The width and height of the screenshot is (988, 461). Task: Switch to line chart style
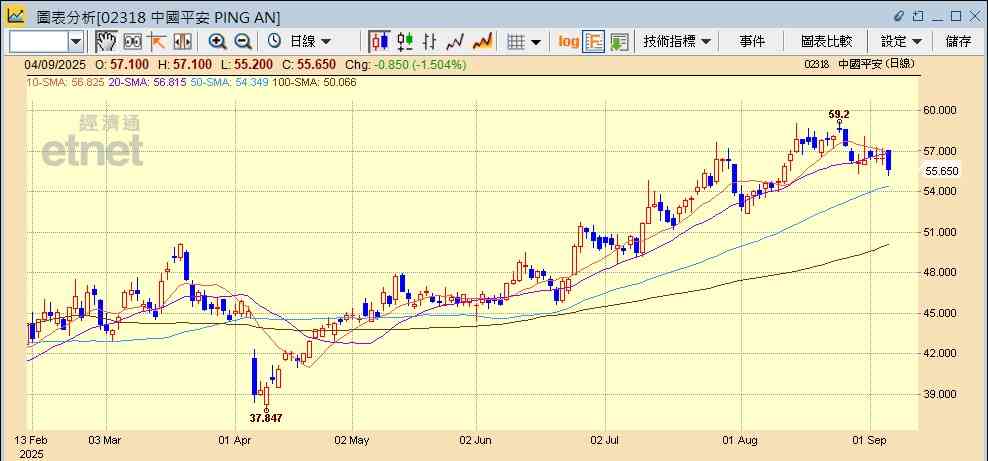(x=455, y=42)
